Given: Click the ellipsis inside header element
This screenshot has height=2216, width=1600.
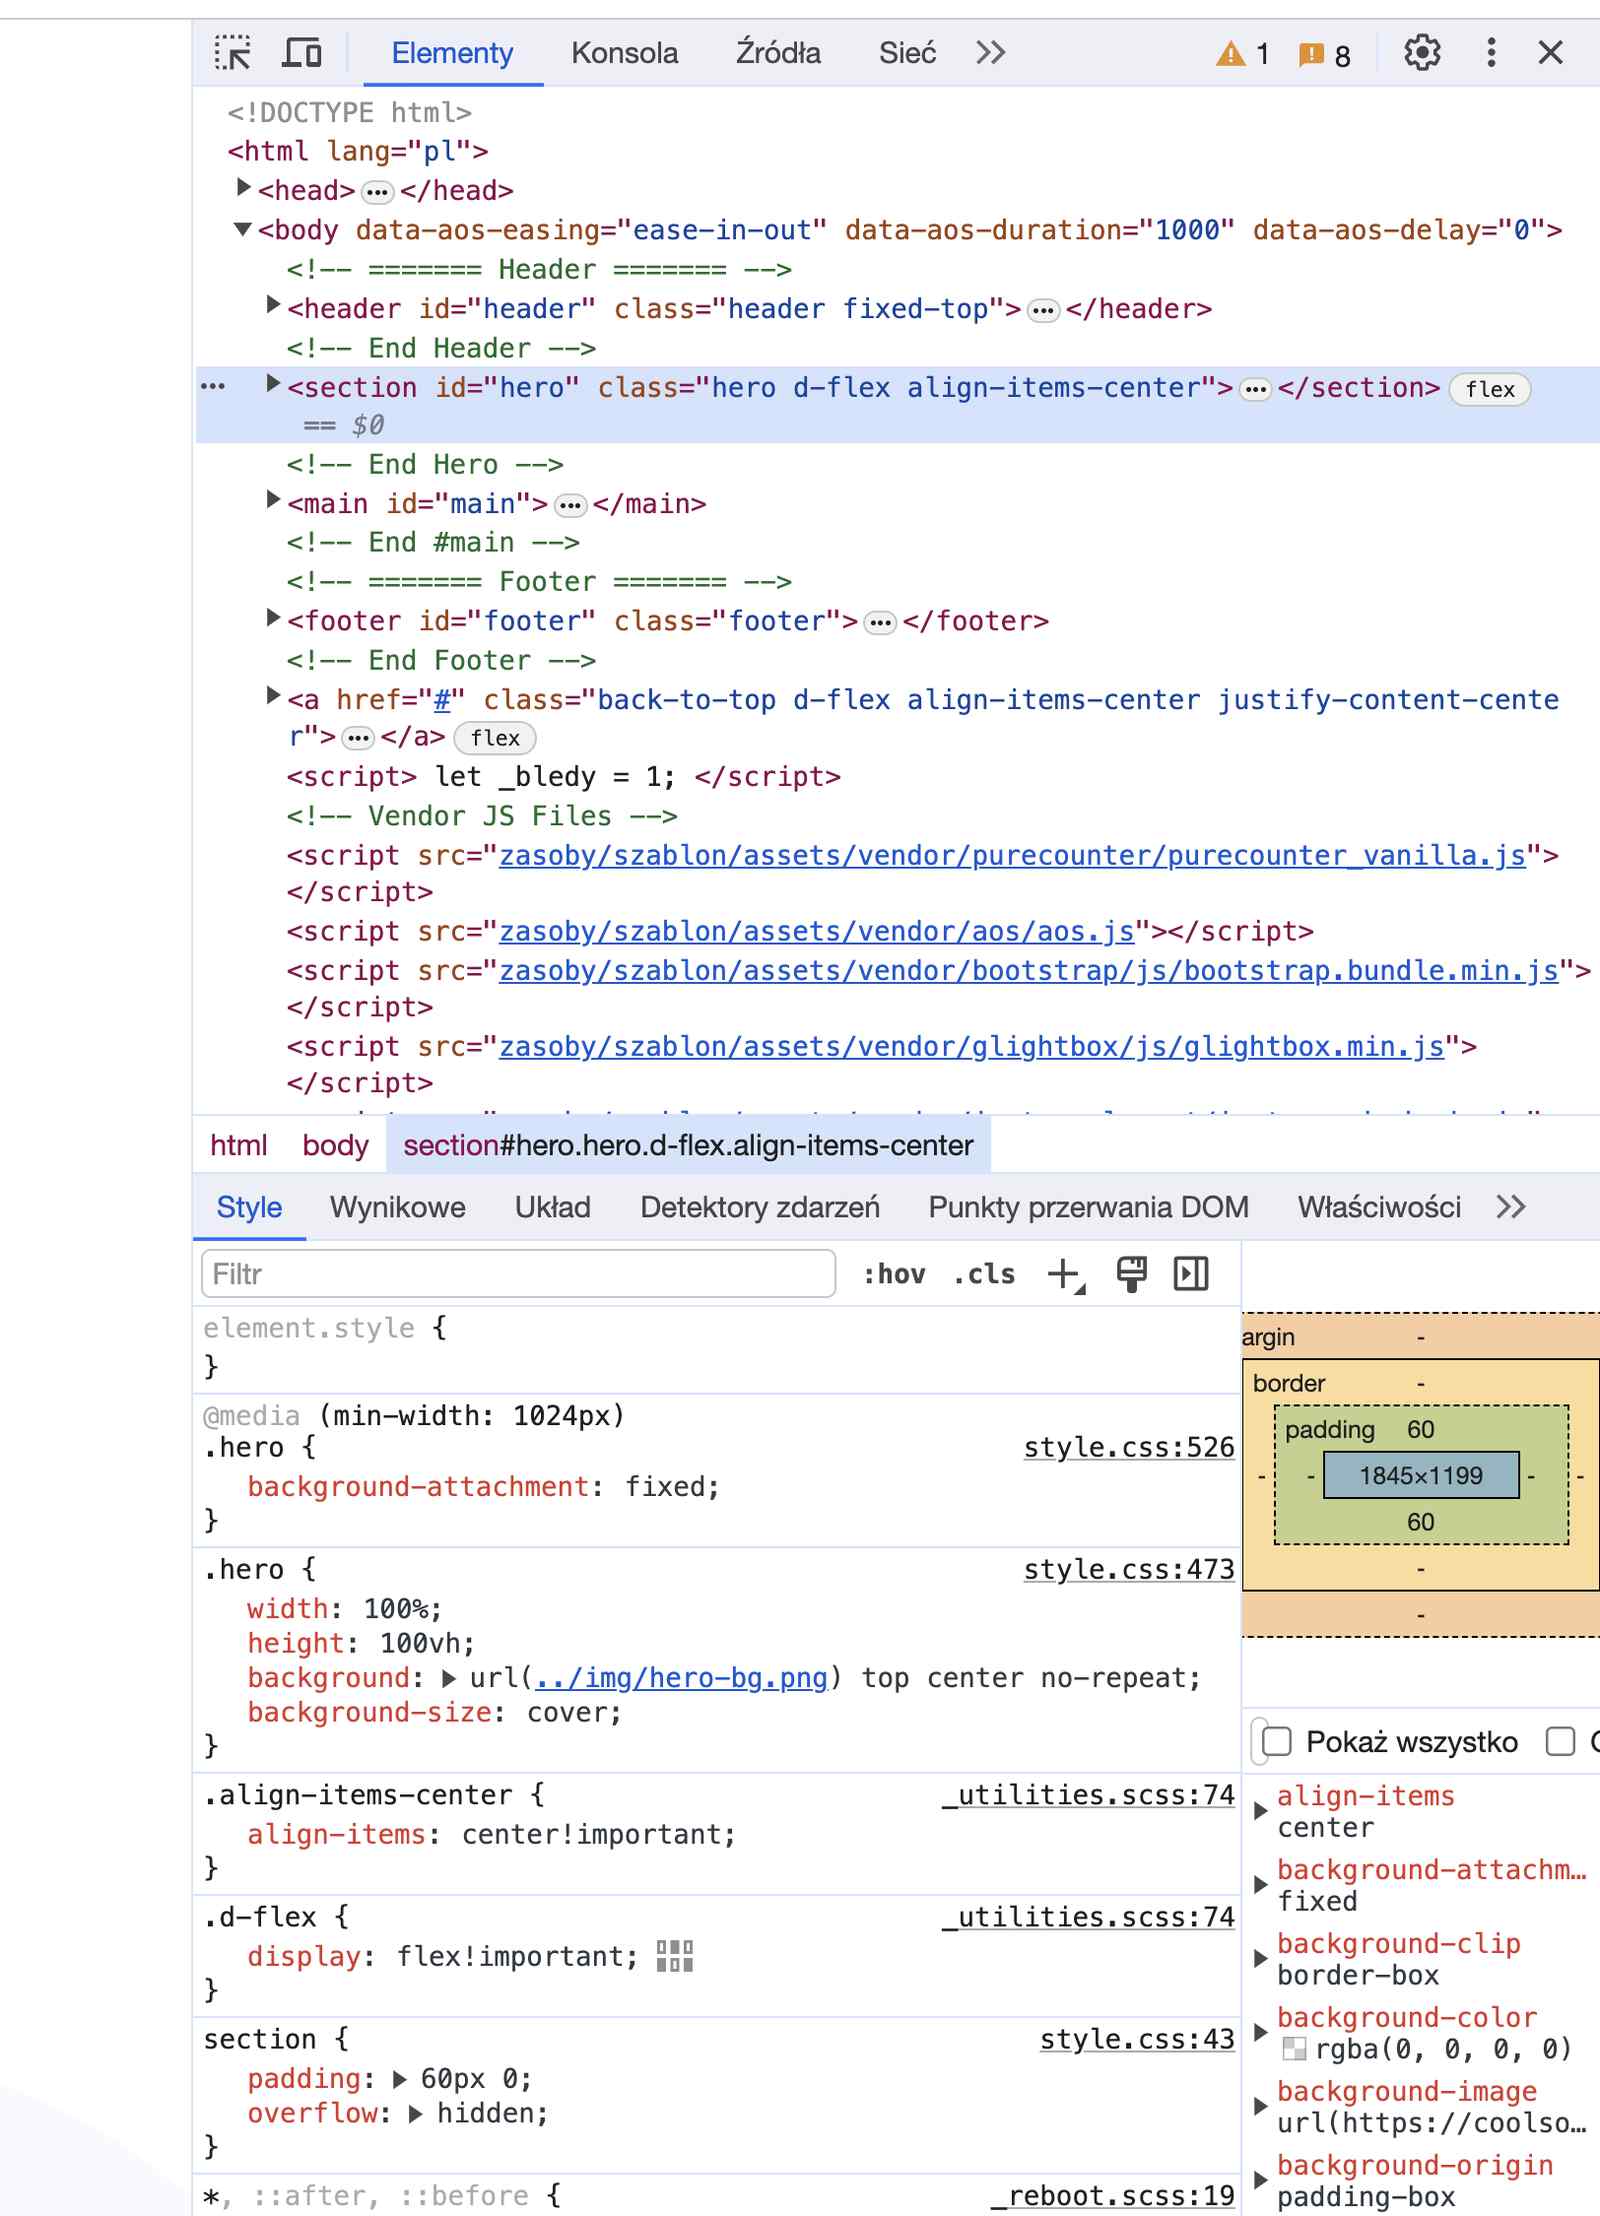Looking at the screenshot, I should [1043, 311].
